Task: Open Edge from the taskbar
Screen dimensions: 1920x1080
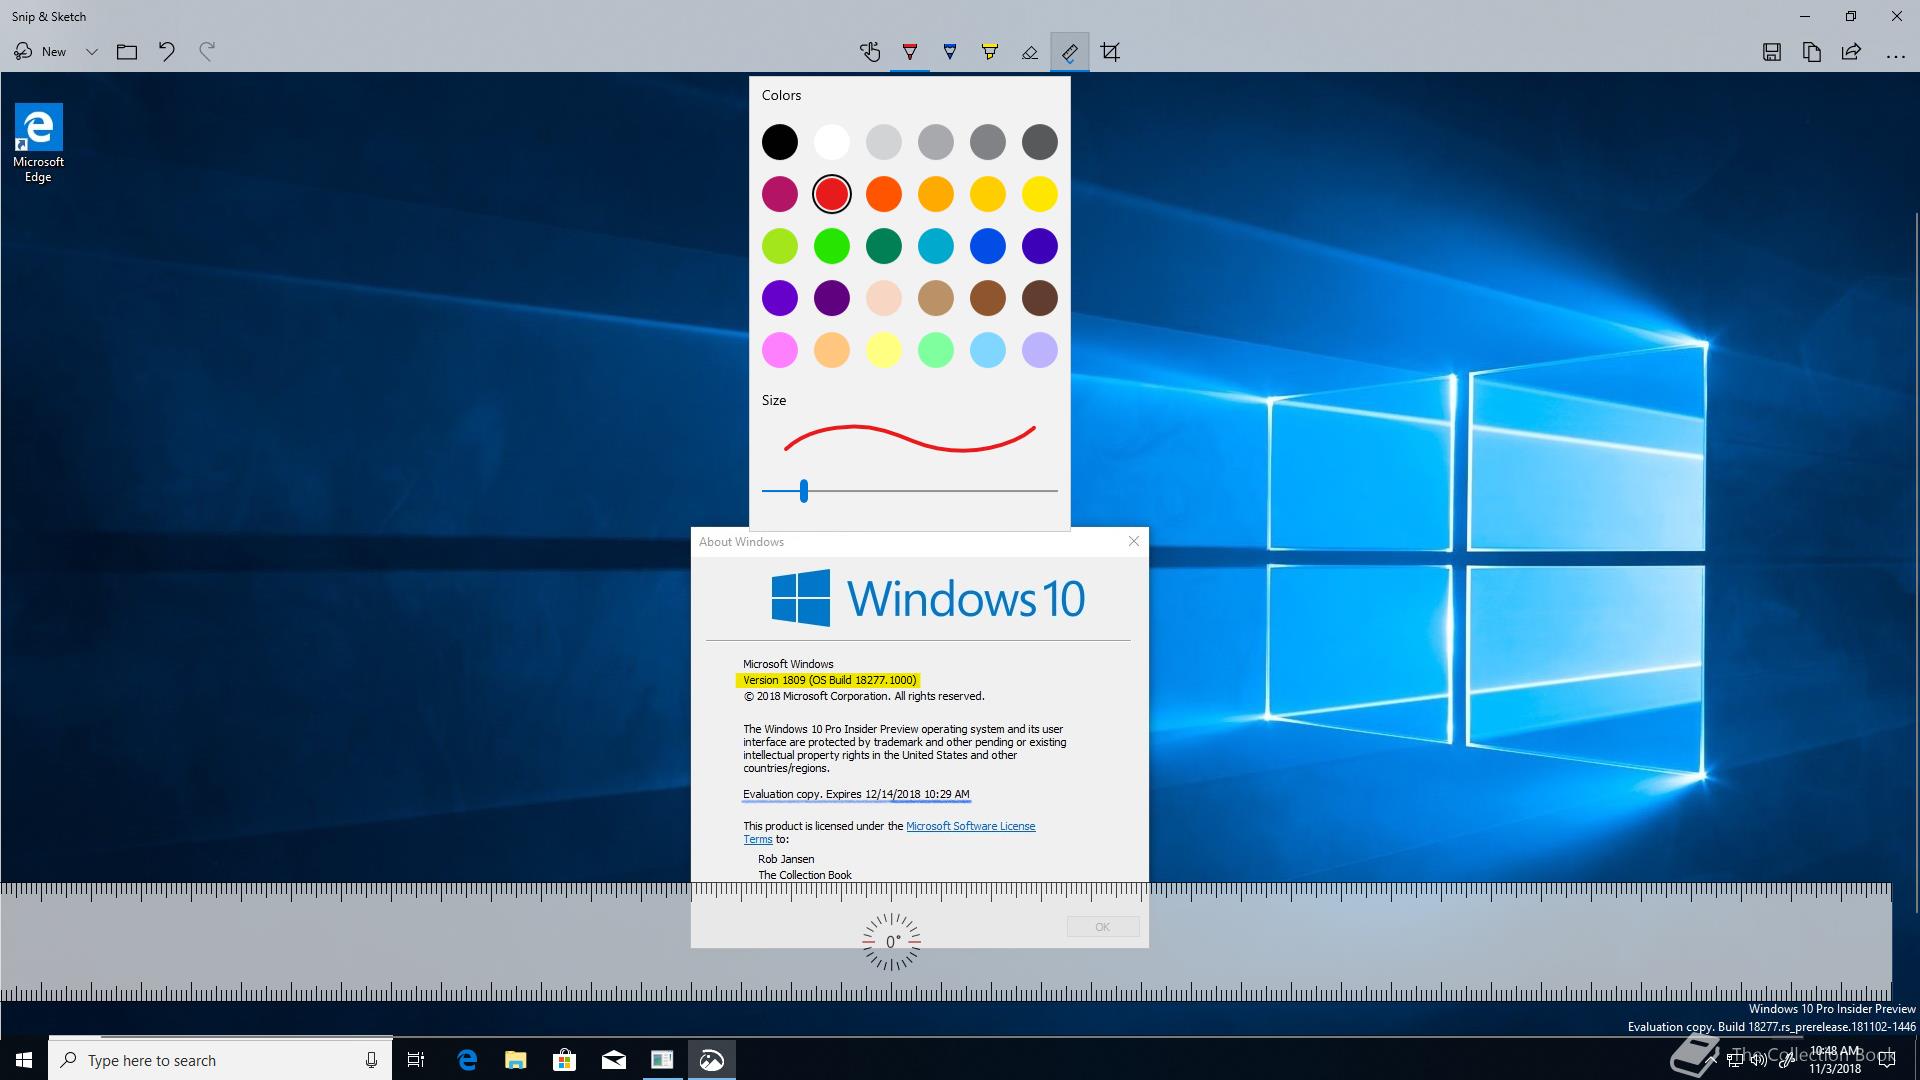Action: pyautogui.click(x=467, y=1060)
